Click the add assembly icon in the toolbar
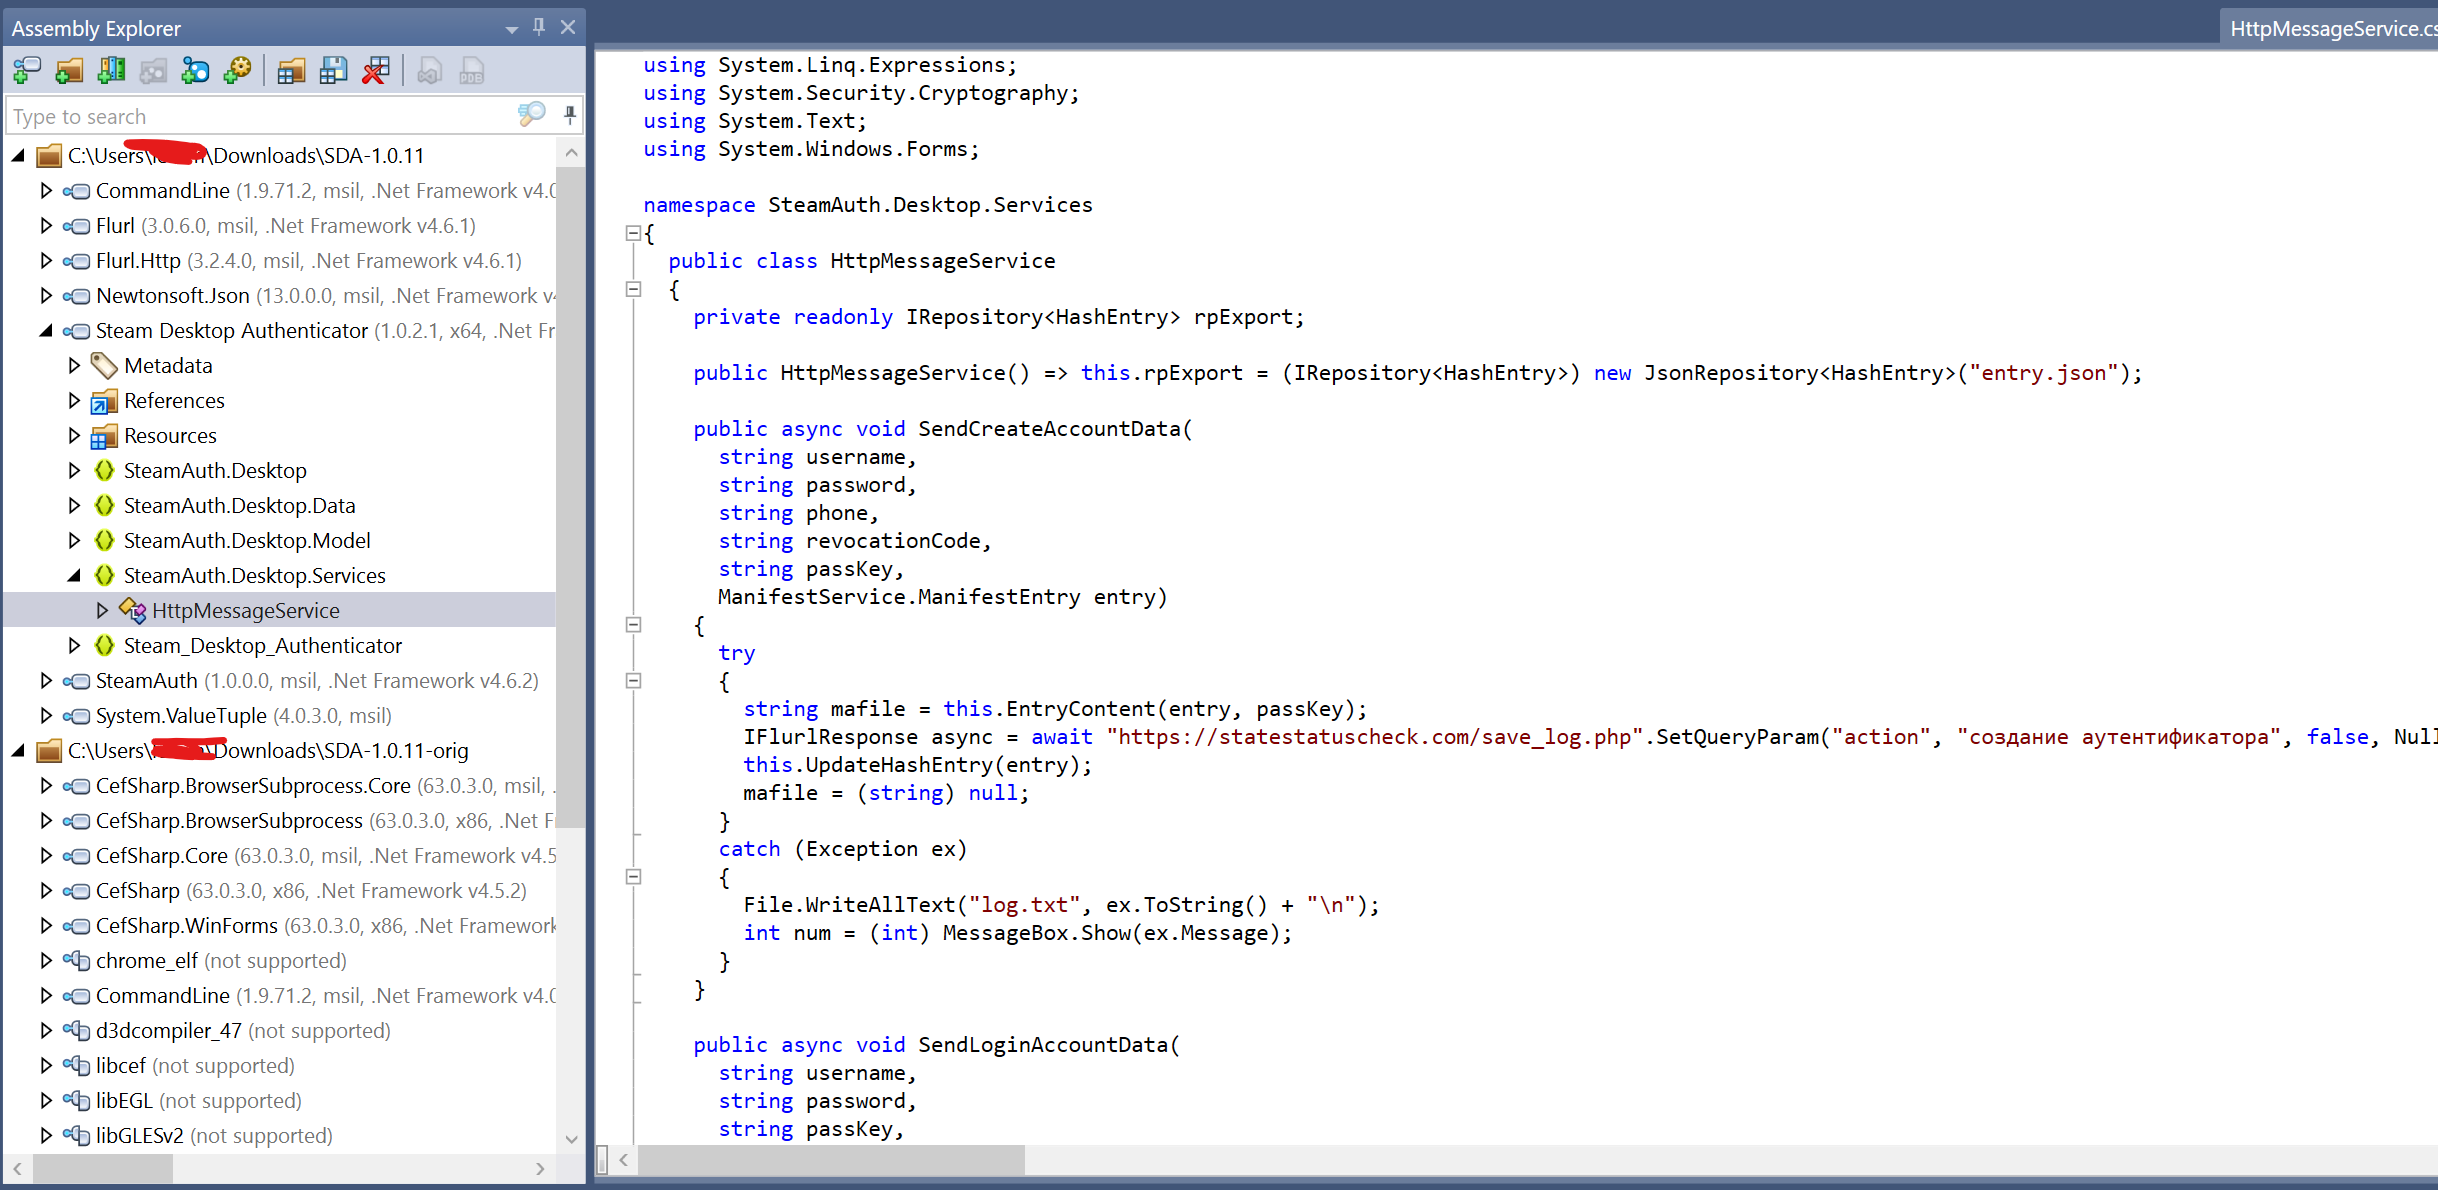This screenshot has height=1190, width=2438. click(27, 70)
